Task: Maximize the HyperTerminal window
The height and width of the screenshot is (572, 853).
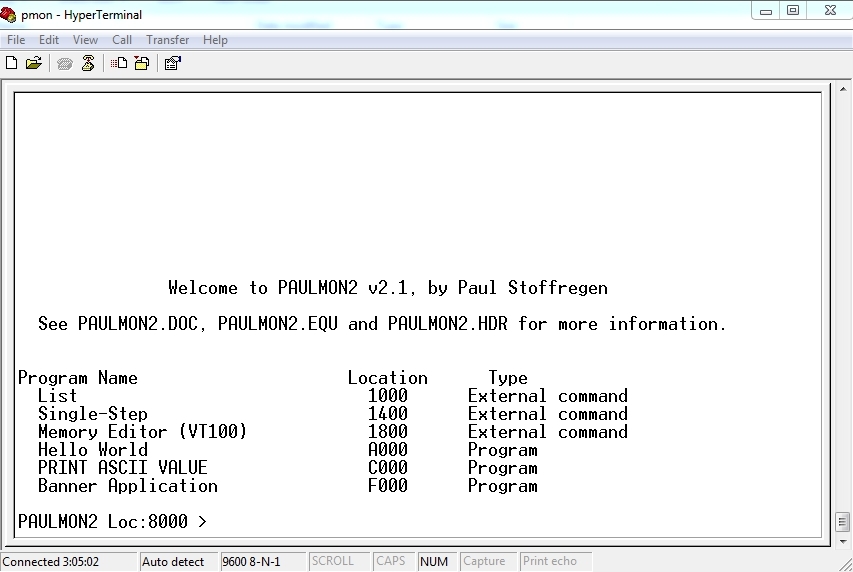Action: (793, 11)
